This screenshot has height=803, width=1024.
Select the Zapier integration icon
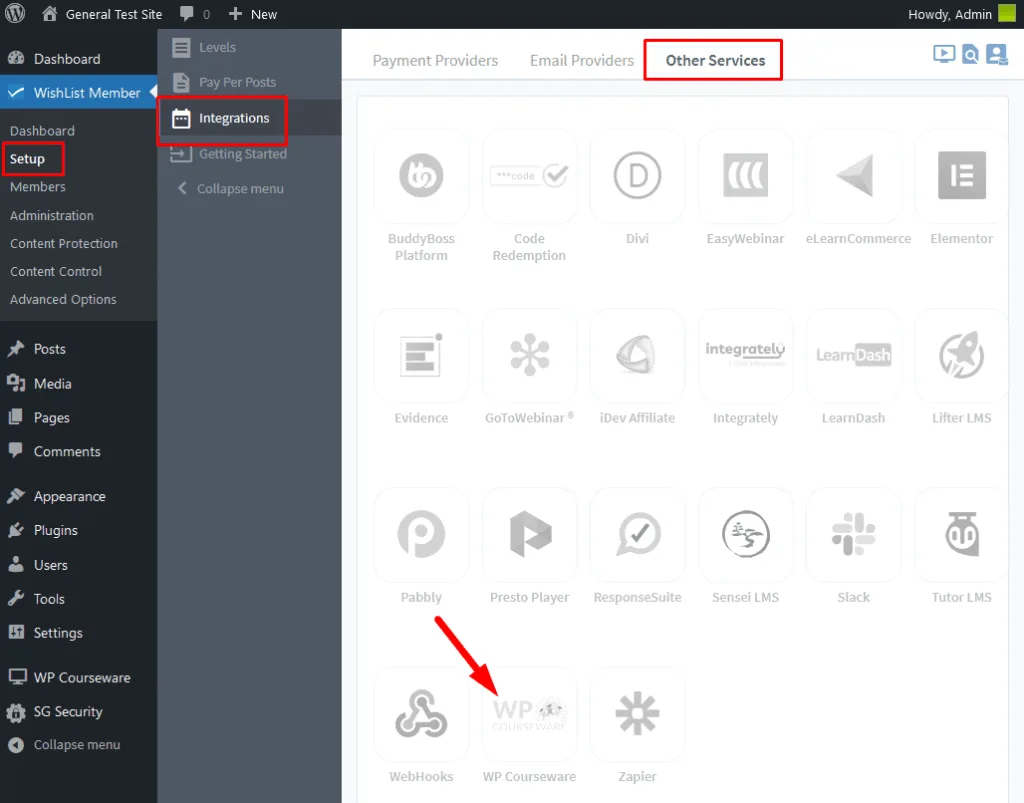point(637,714)
